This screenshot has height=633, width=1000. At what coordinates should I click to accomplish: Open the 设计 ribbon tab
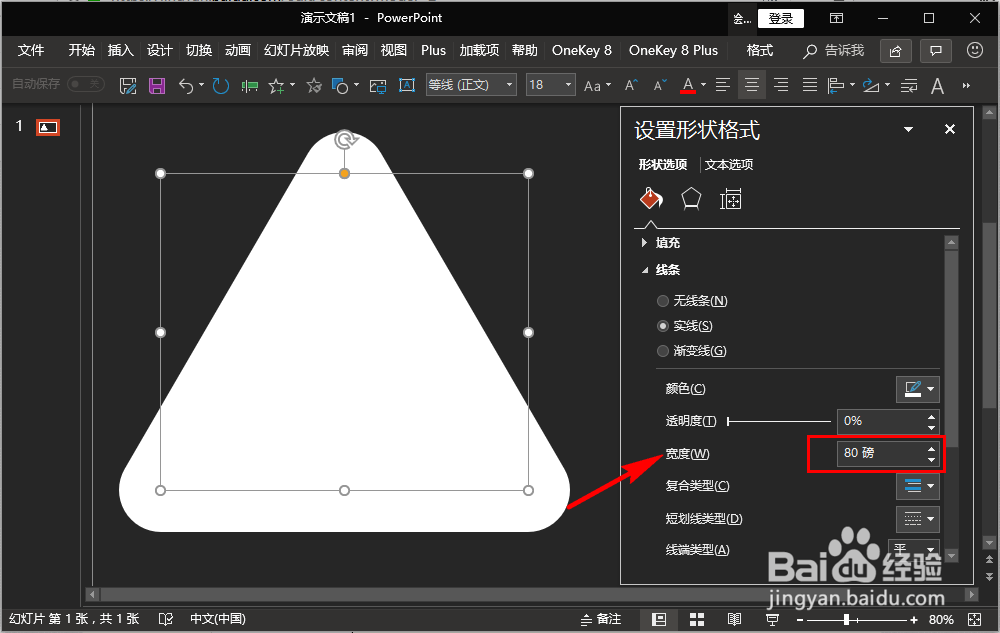pos(159,50)
